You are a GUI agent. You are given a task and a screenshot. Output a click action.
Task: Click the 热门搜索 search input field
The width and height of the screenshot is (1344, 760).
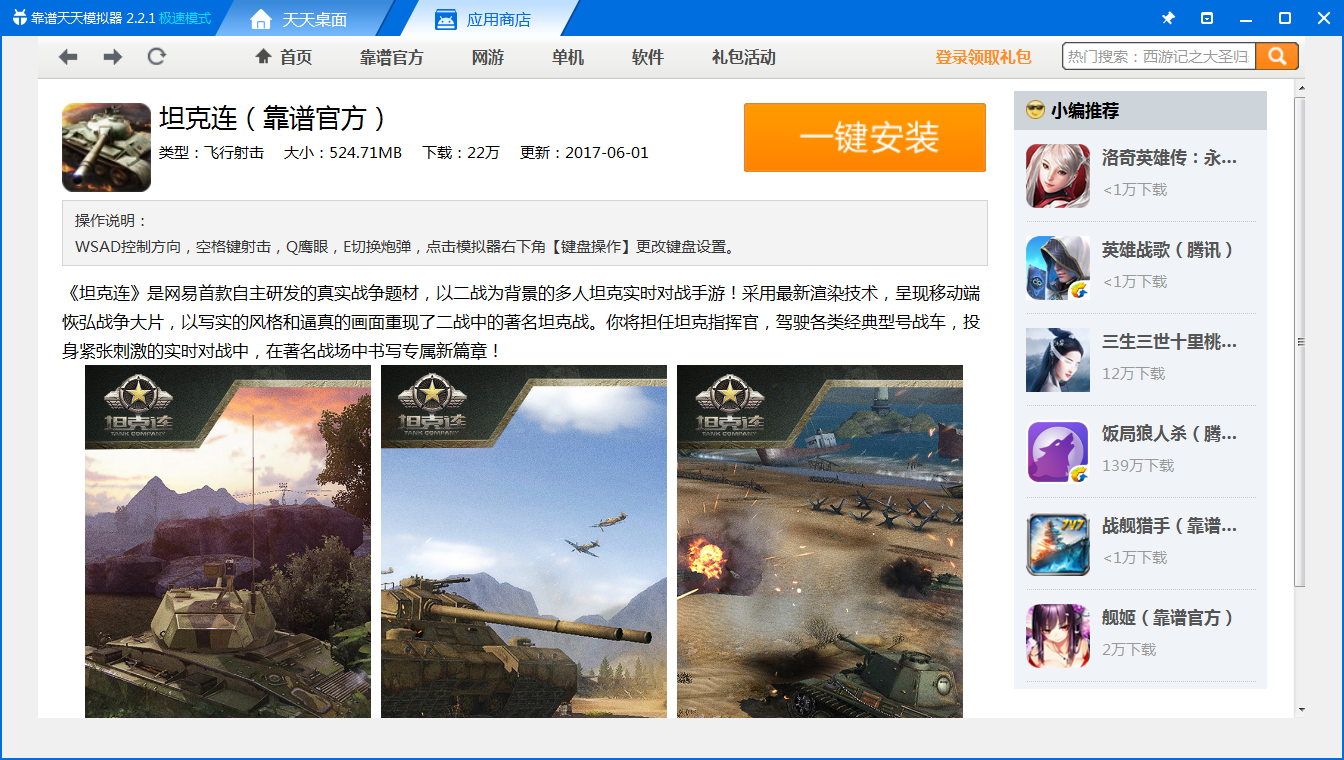(x=1159, y=57)
